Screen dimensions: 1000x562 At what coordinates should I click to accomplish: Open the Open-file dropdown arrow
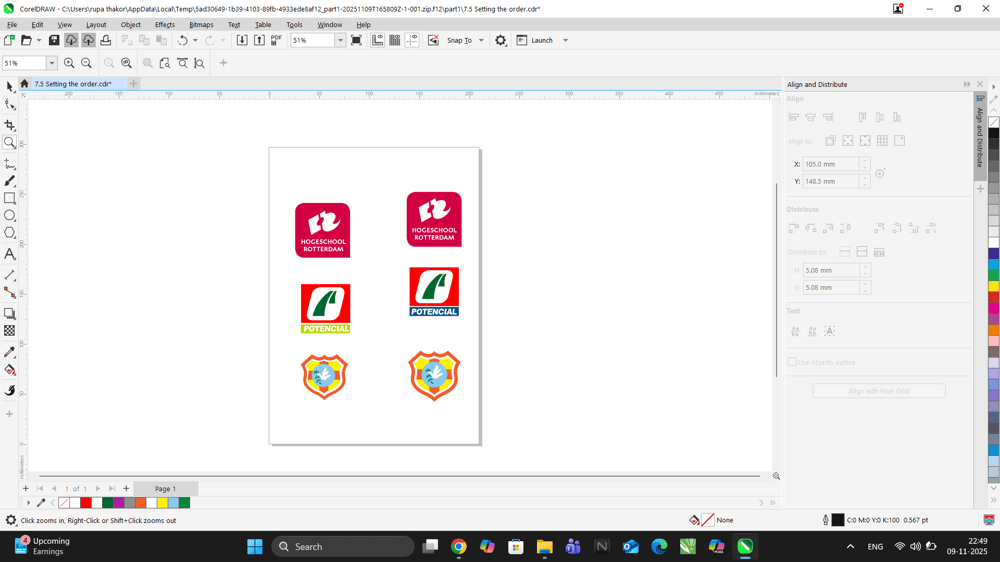click(39, 40)
